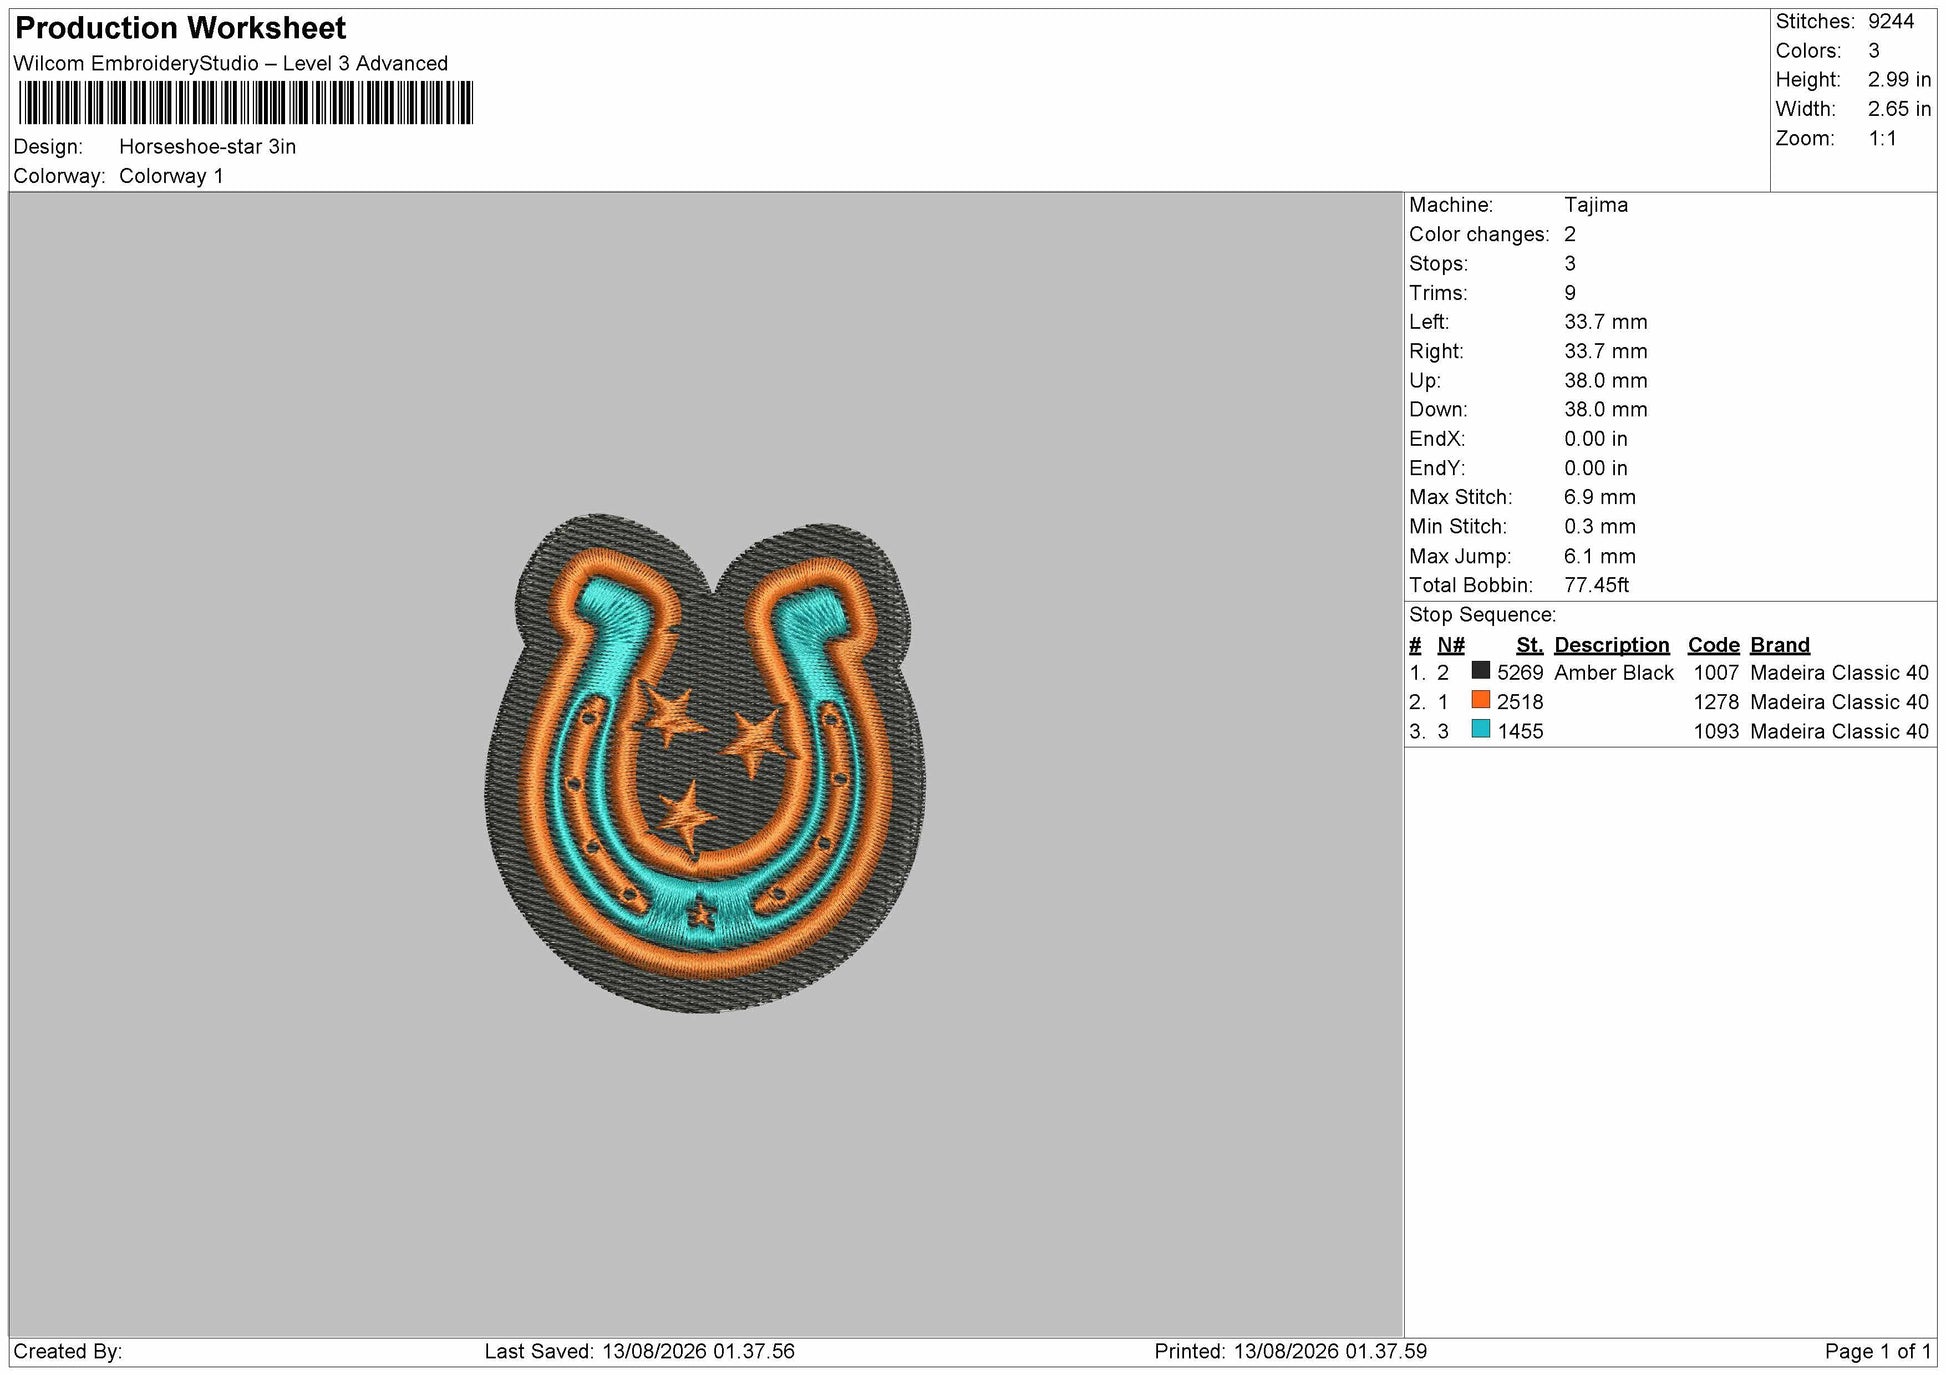Click the horseshoe embroidery design preview
Image resolution: width=1946 pixels, height=1375 pixels.
705,764
